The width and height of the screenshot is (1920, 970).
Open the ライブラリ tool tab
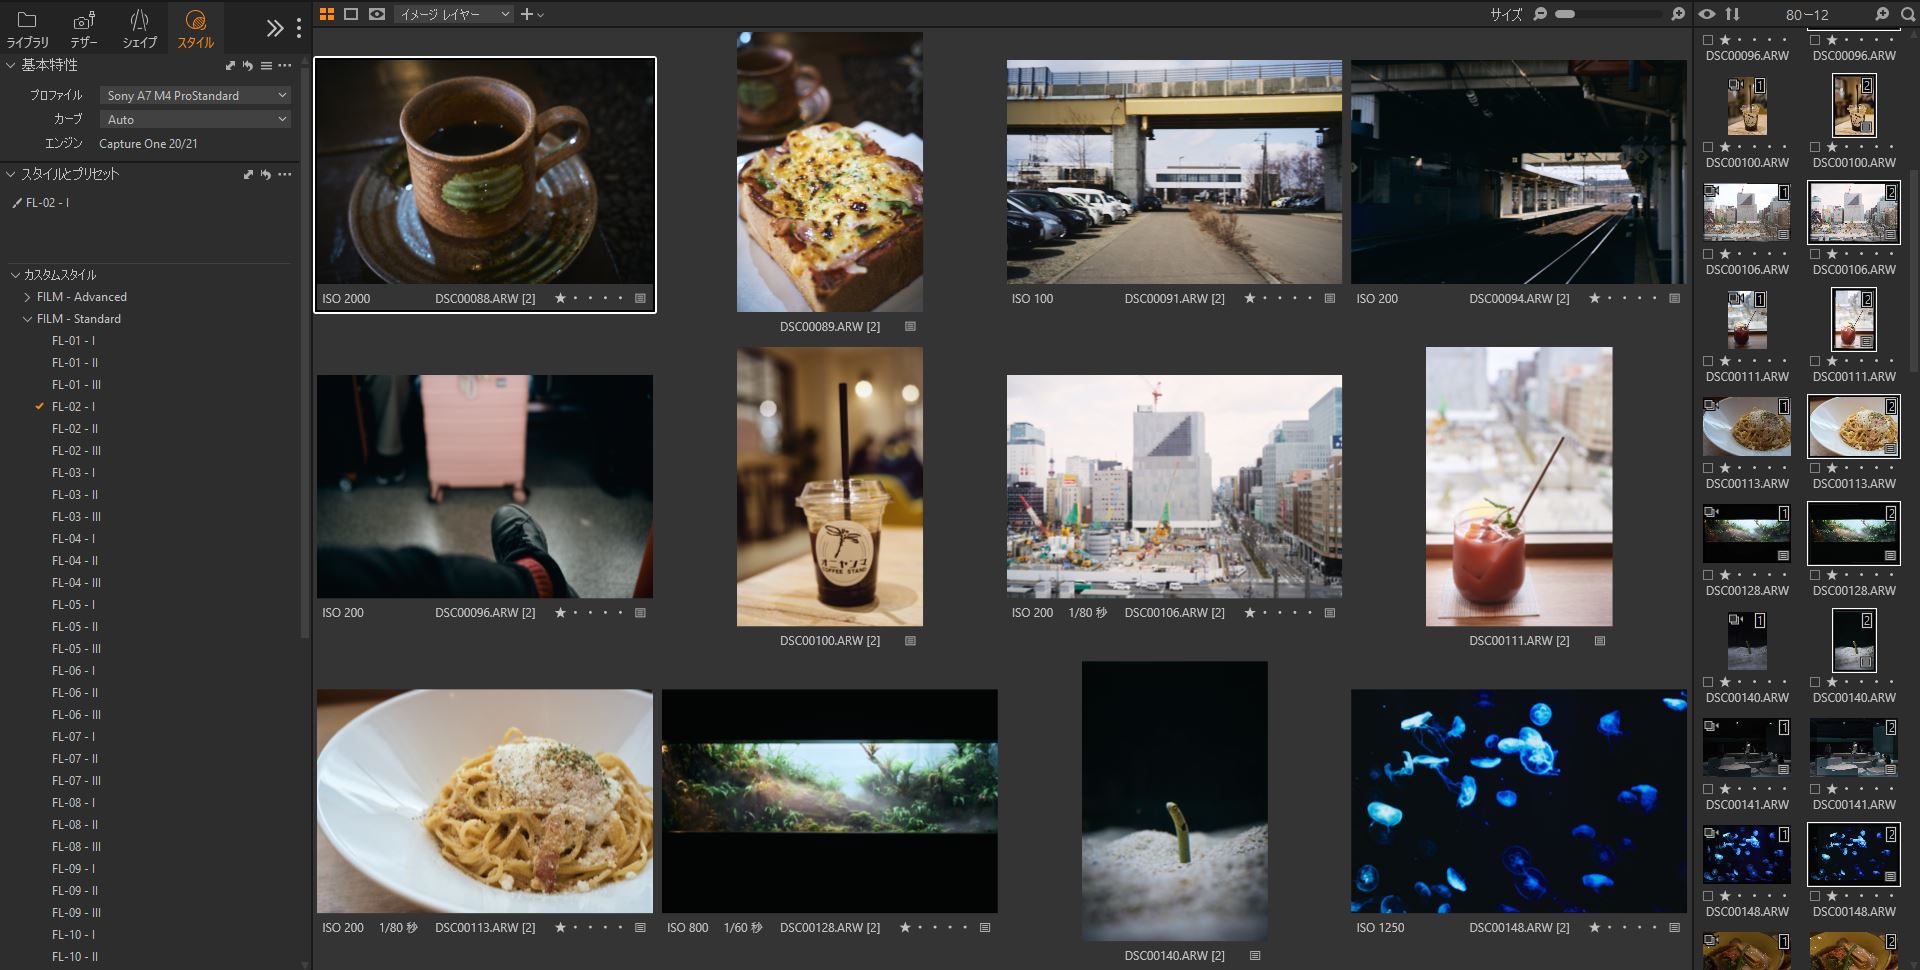pyautogui.click(x=27, y=29)
